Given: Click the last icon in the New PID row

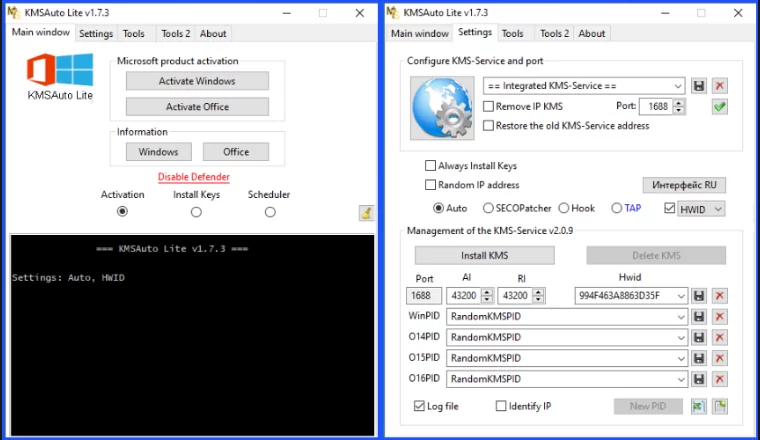Looking at the screenshot, I should (720, 406).
